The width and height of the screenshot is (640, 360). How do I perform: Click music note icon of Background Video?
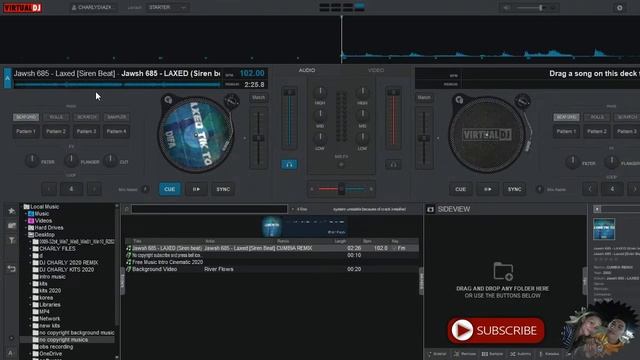click(128, 269)
